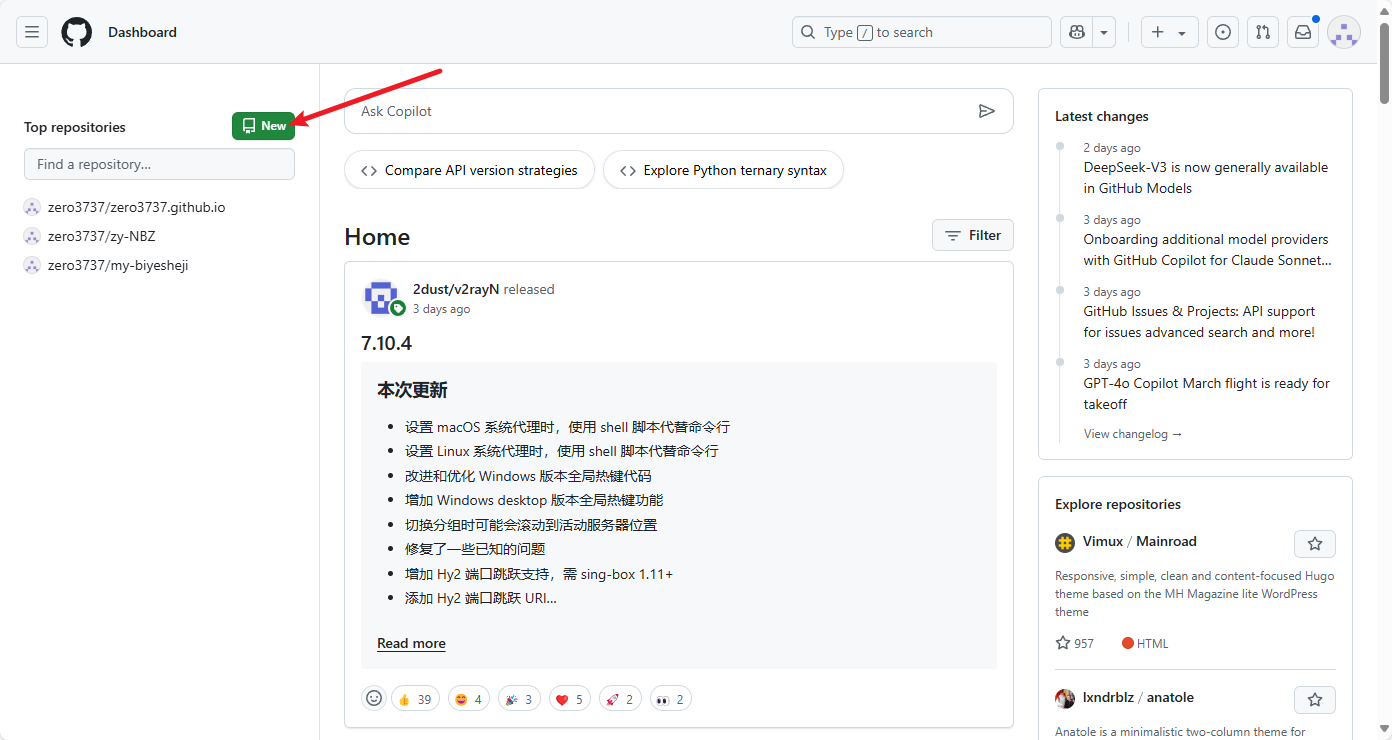This screenshot has height=740, width=1392.
Task: Star the Vimux / Mainroad repository
Action: point(1315,543)
